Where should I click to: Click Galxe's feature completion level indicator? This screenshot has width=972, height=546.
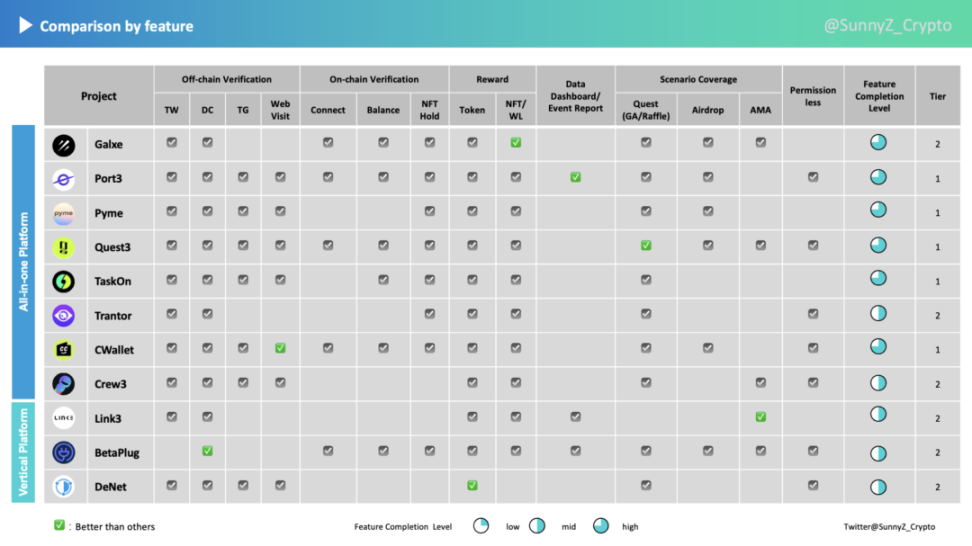[x=878, y=144]
